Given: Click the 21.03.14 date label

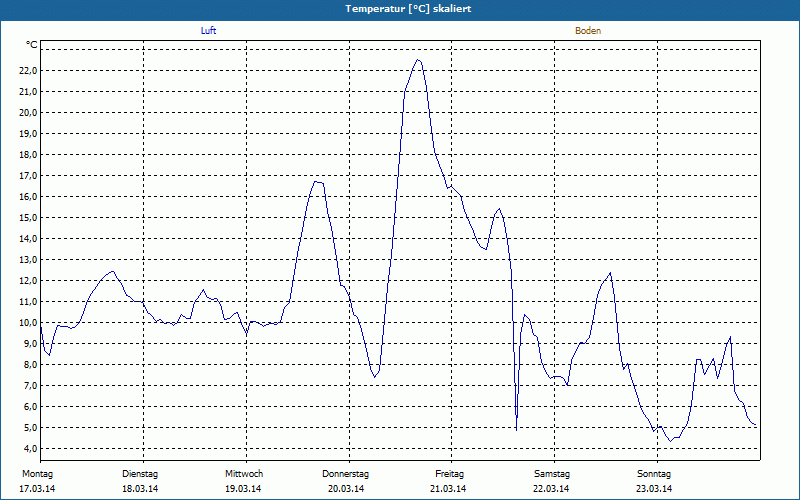Looking at the screenshot, I should point(448,489).
